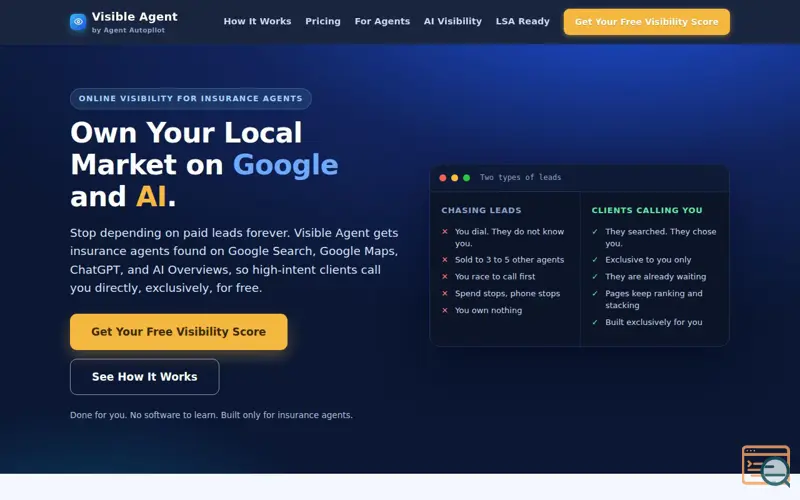
Task: Click hero Get Your Free Visibility Score button
Action: coord(179,332)
